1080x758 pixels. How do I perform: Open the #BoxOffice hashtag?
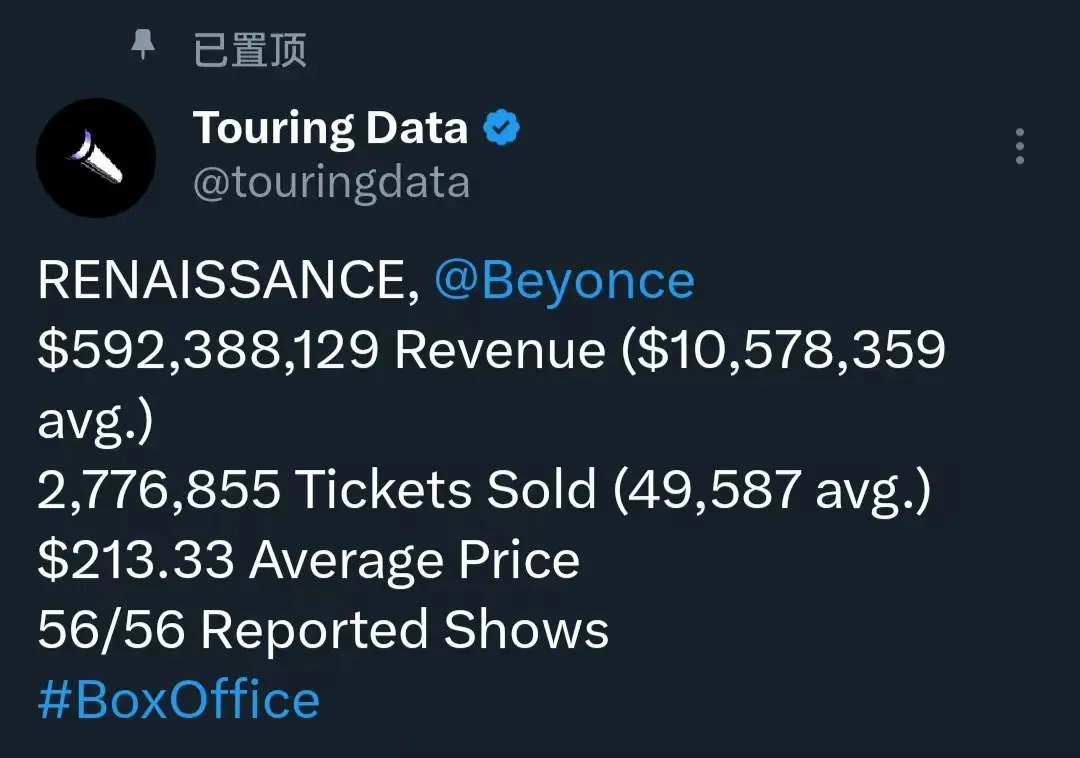point(179,700)
